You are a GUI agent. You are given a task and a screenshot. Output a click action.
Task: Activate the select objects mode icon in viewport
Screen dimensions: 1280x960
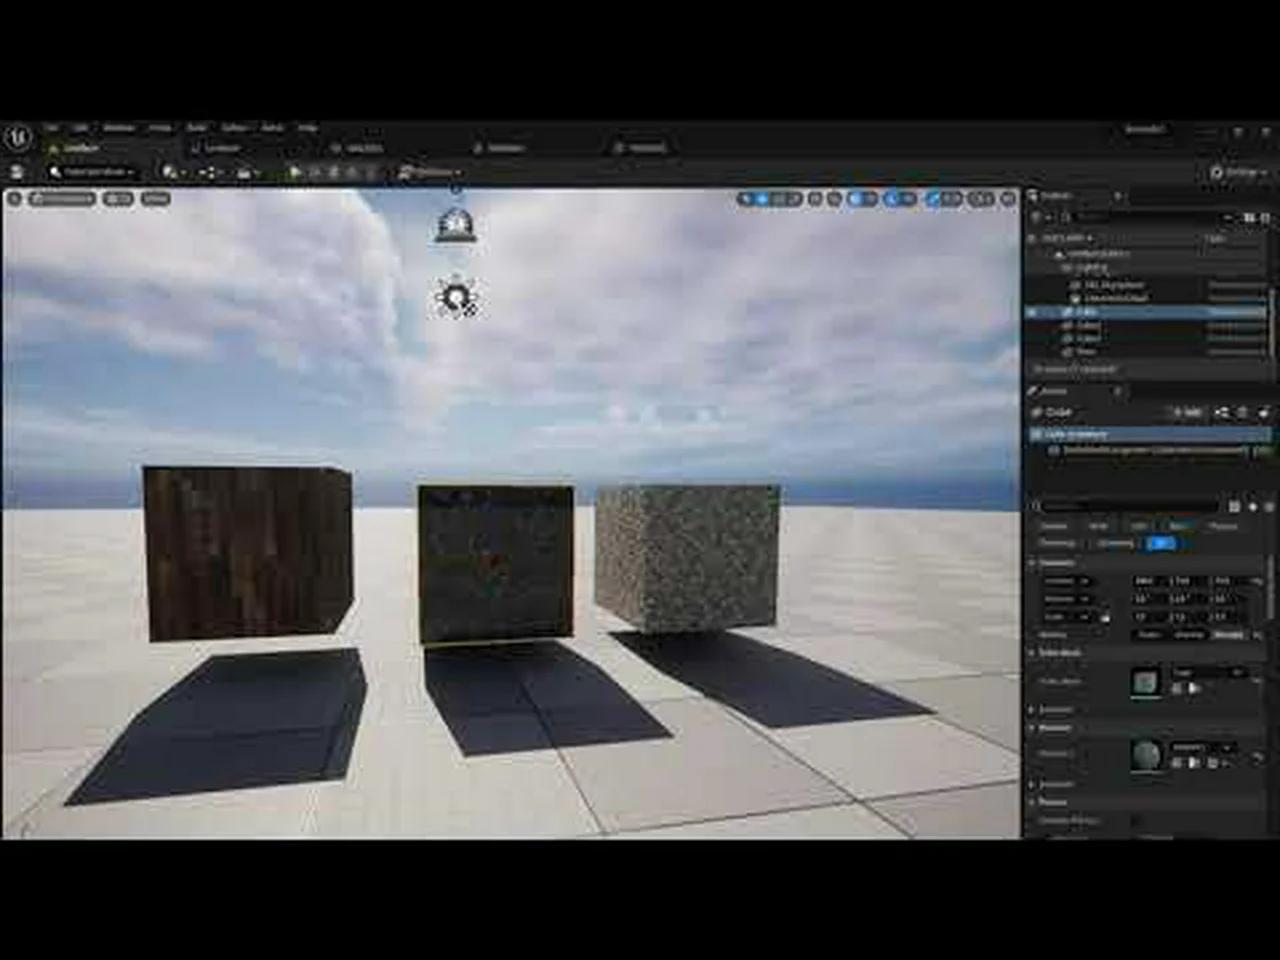coord(745,199)
